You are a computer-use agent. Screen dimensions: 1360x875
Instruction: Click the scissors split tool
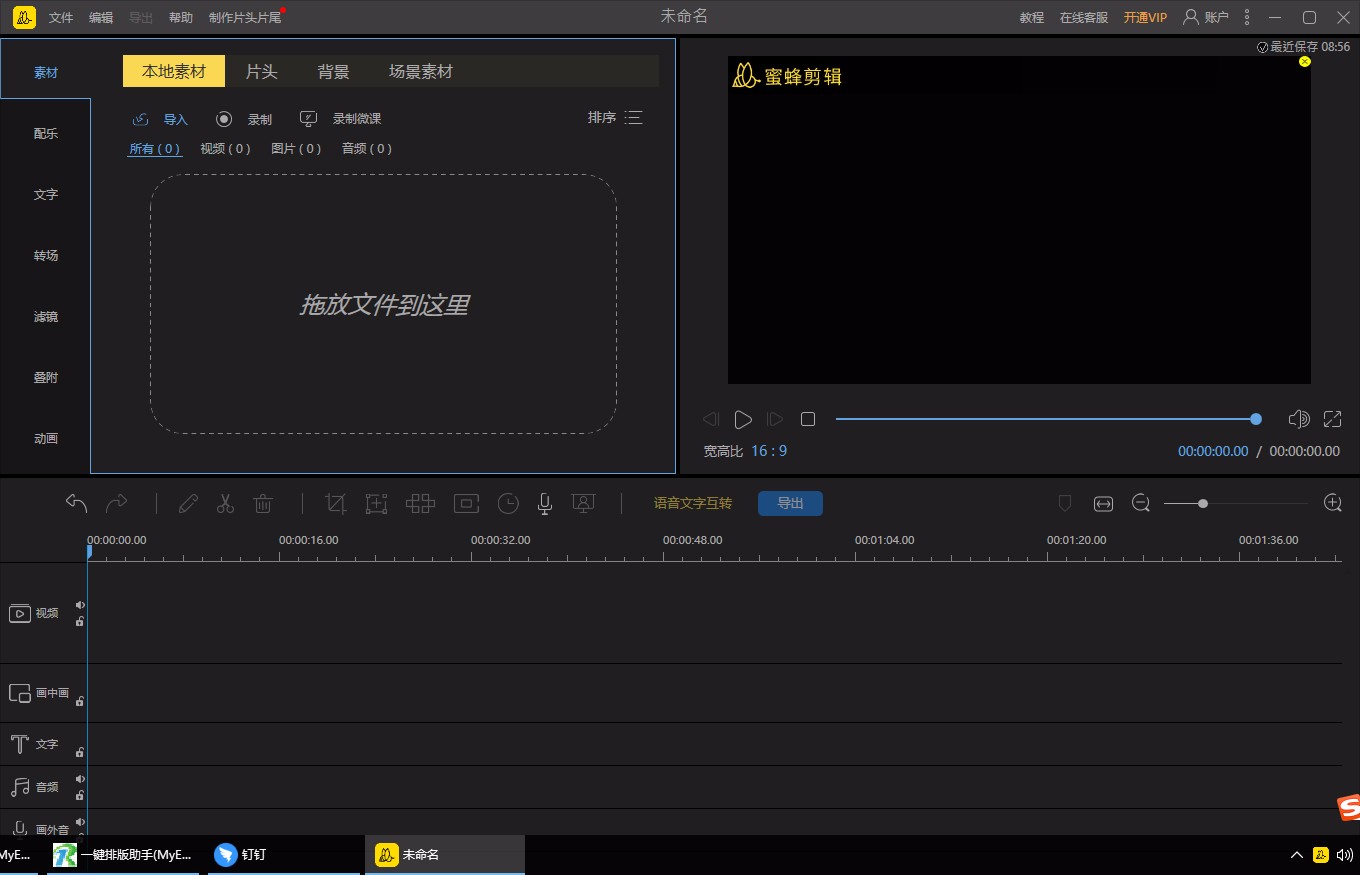225,503
